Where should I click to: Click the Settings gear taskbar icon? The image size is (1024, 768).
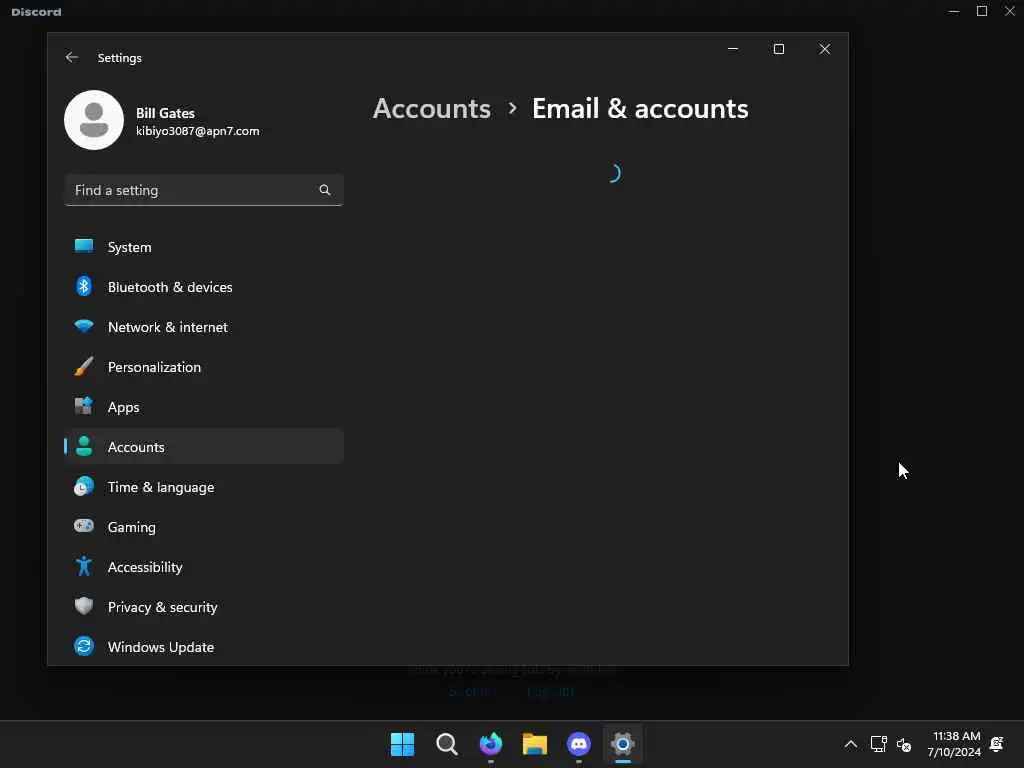[x=623, y=744]
